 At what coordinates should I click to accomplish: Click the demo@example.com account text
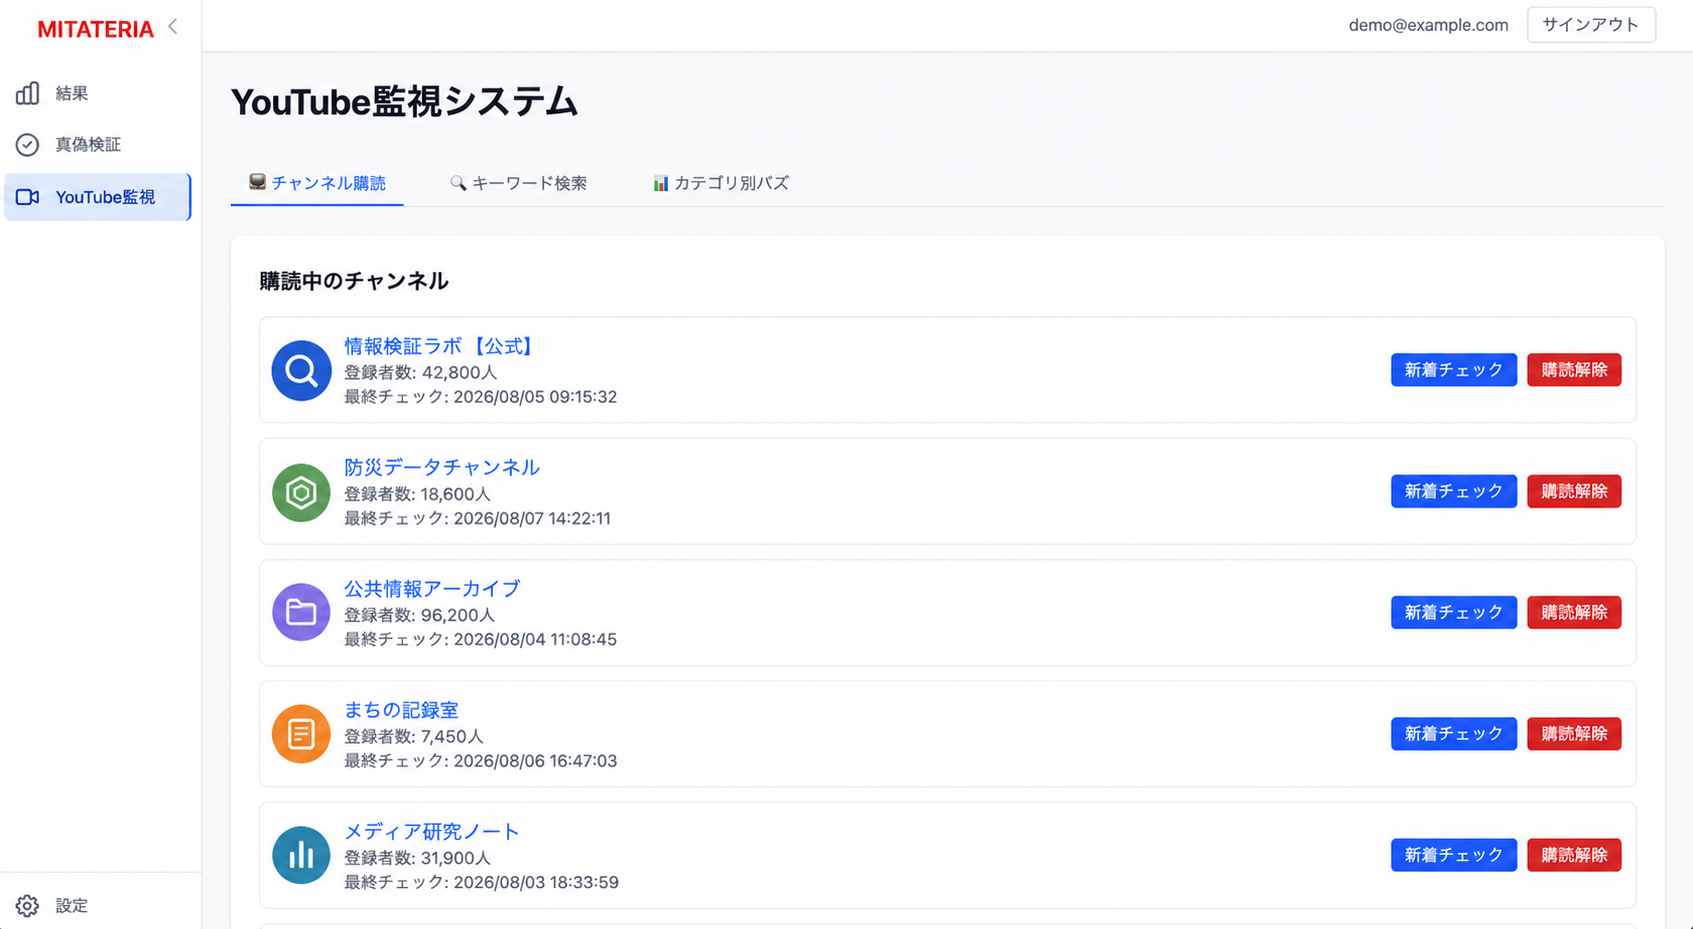1428,25
